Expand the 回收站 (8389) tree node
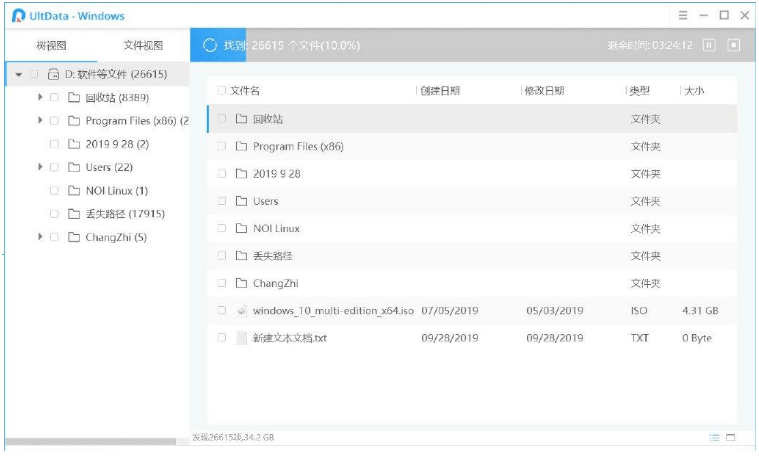 click(40, 97)
